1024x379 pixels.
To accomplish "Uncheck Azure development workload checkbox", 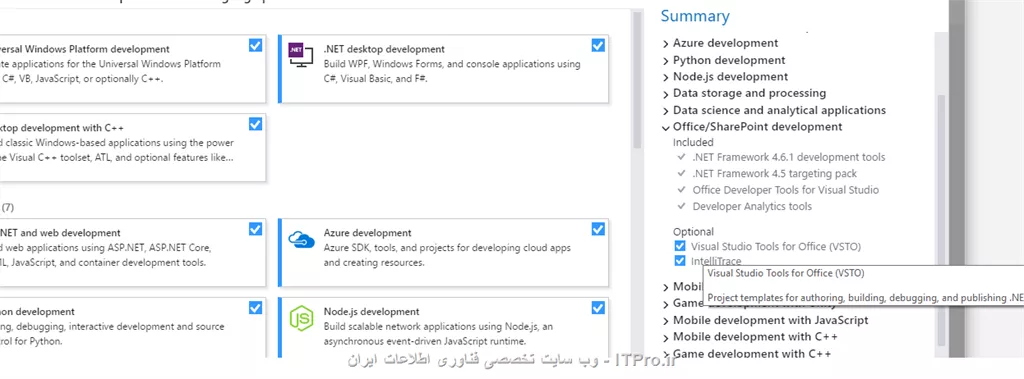I will click(598, 229).
